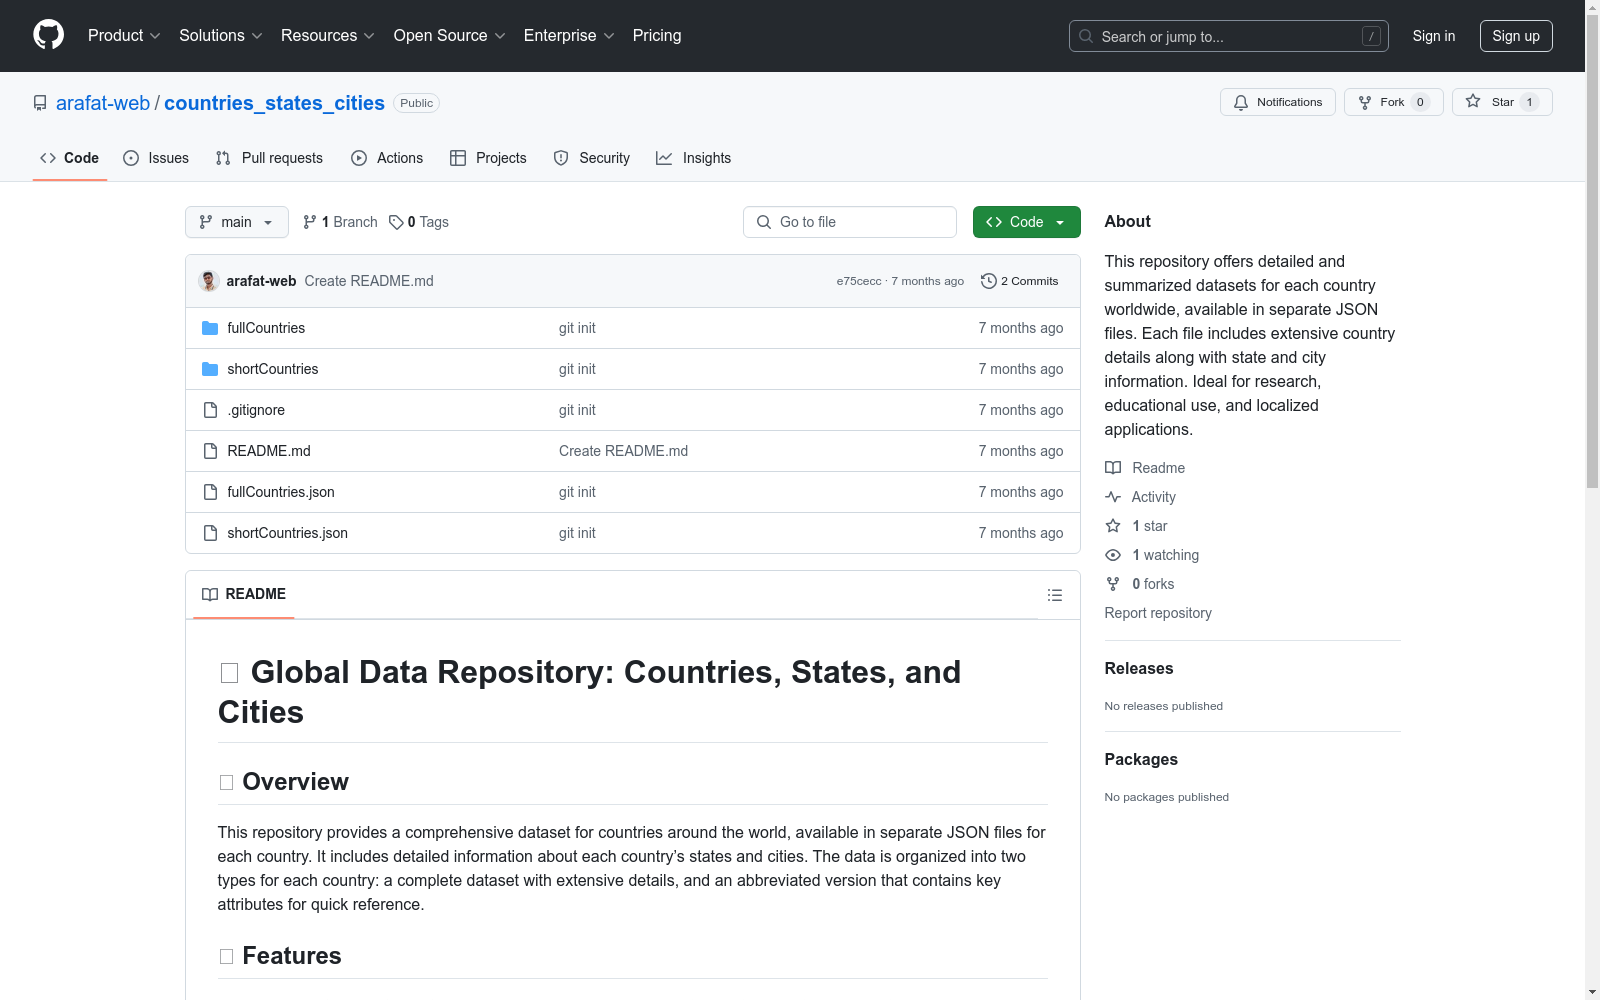Expand the Enterprise menu
Screen dimensions: 1600x1000
569,35
